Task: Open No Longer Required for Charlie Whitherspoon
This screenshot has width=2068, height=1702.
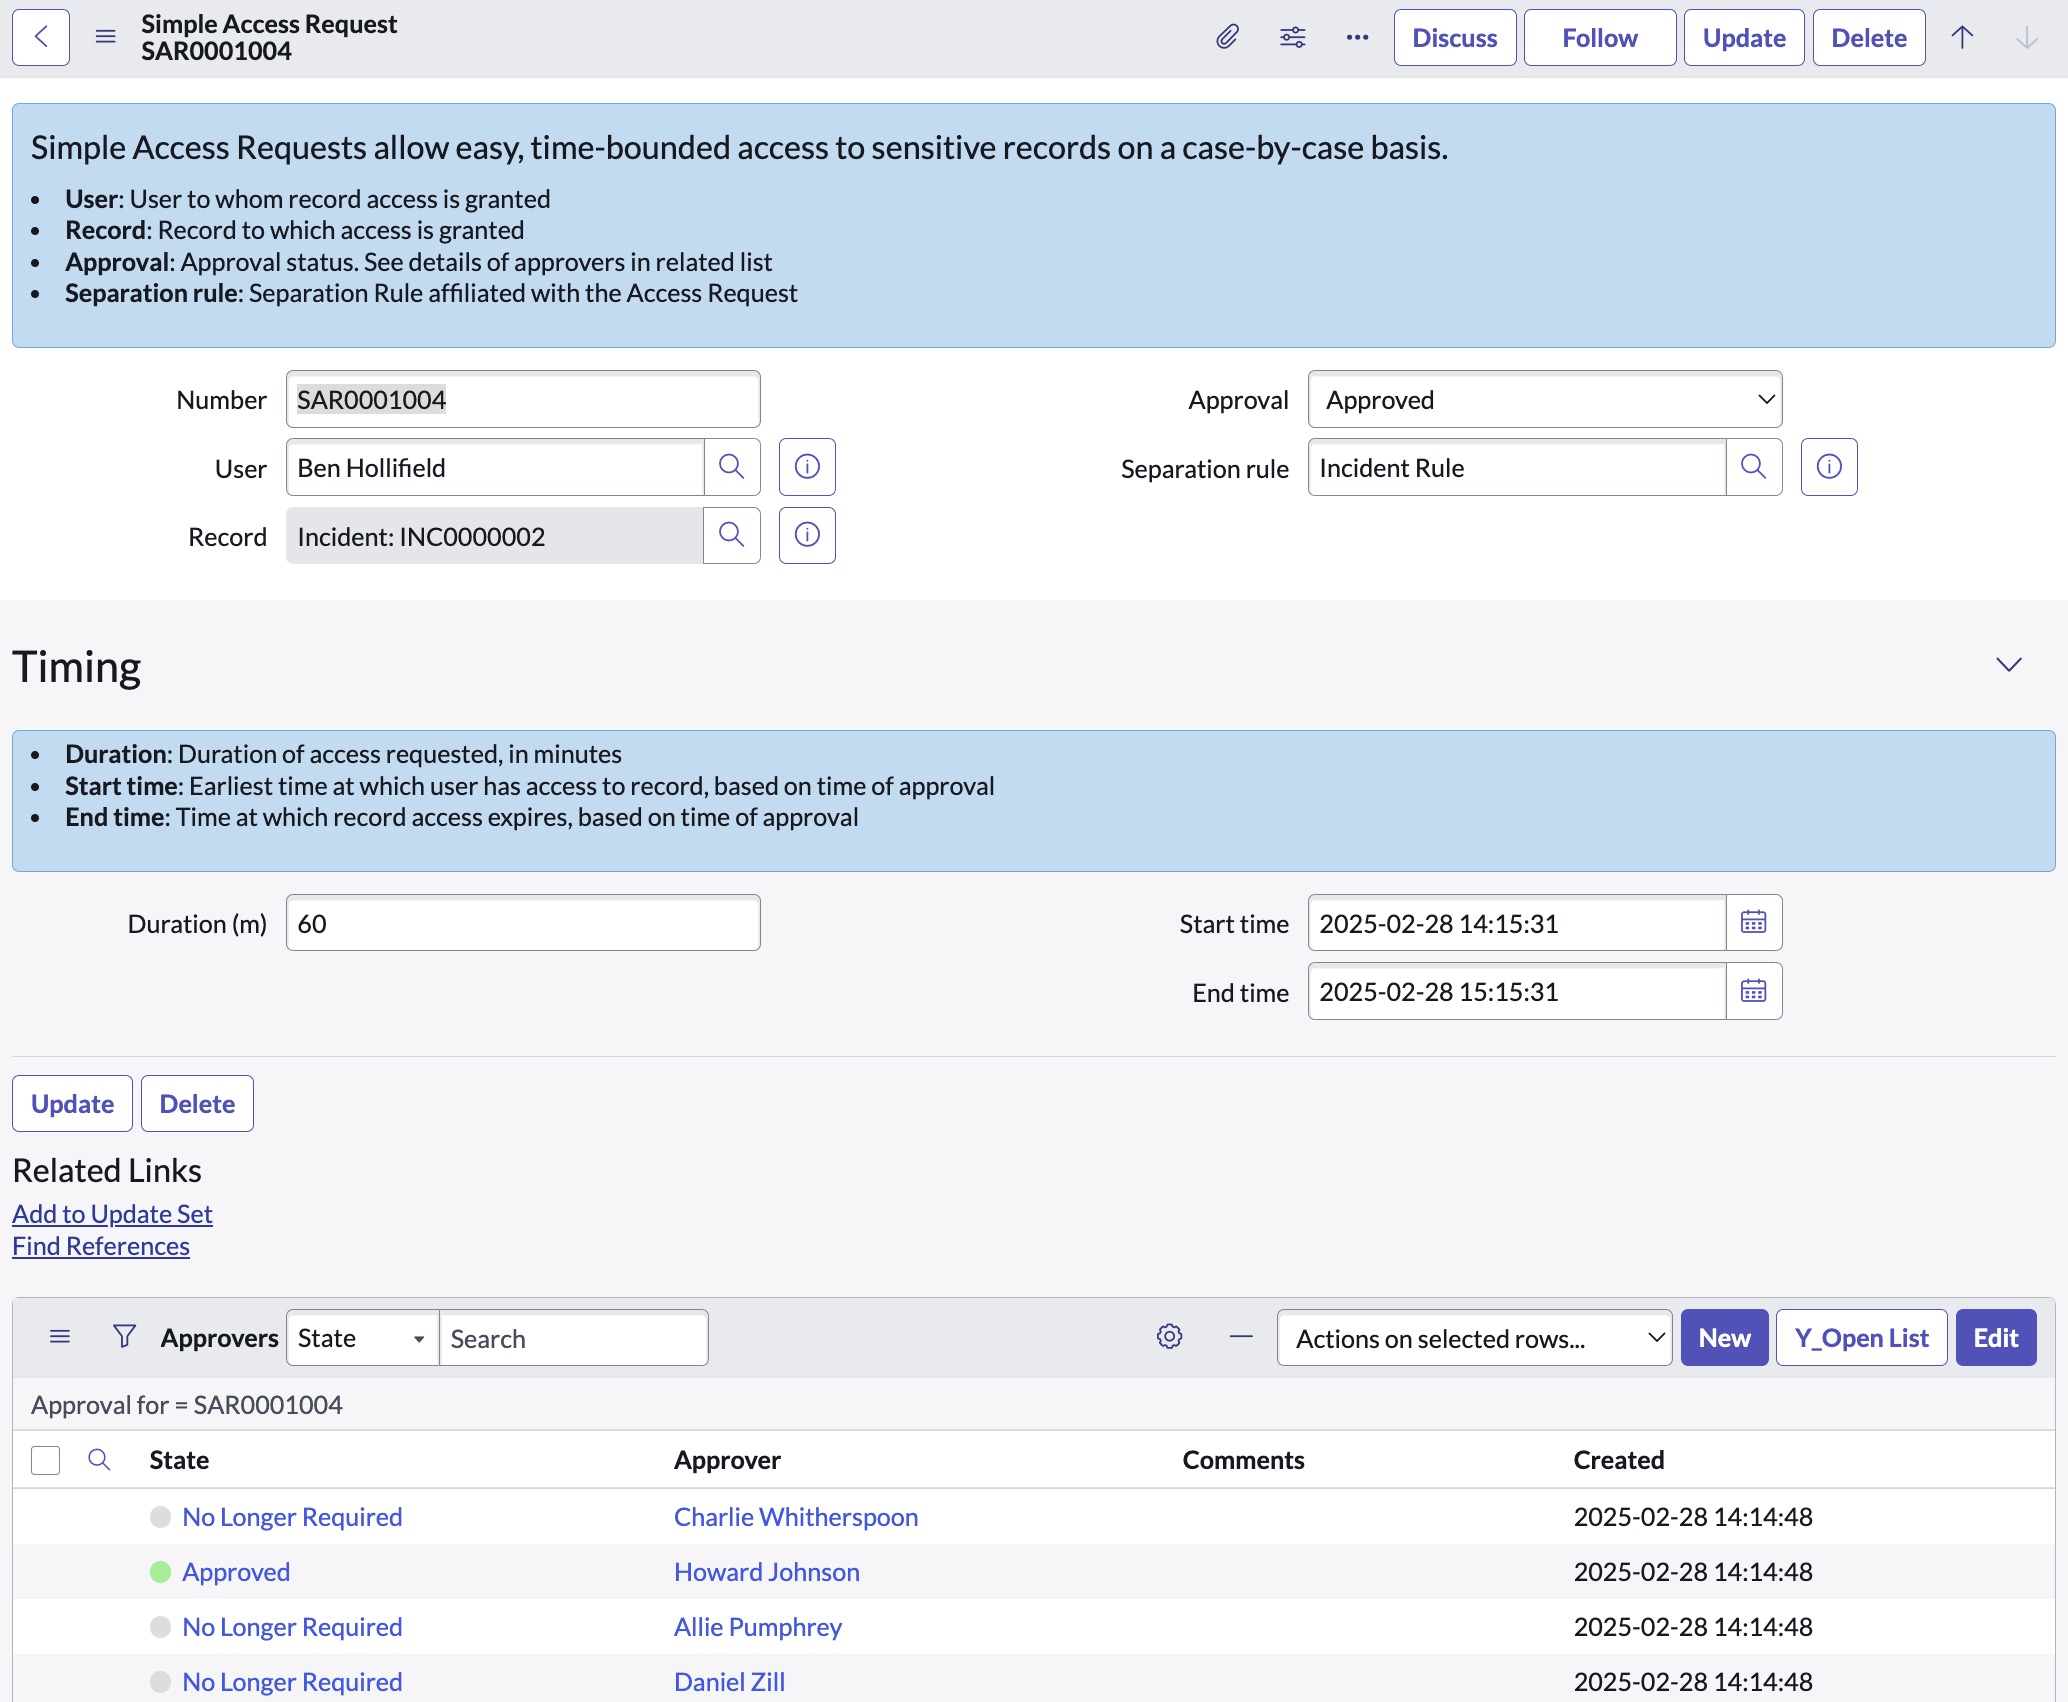Action: pyautogui.click(x=292, y=1517)
